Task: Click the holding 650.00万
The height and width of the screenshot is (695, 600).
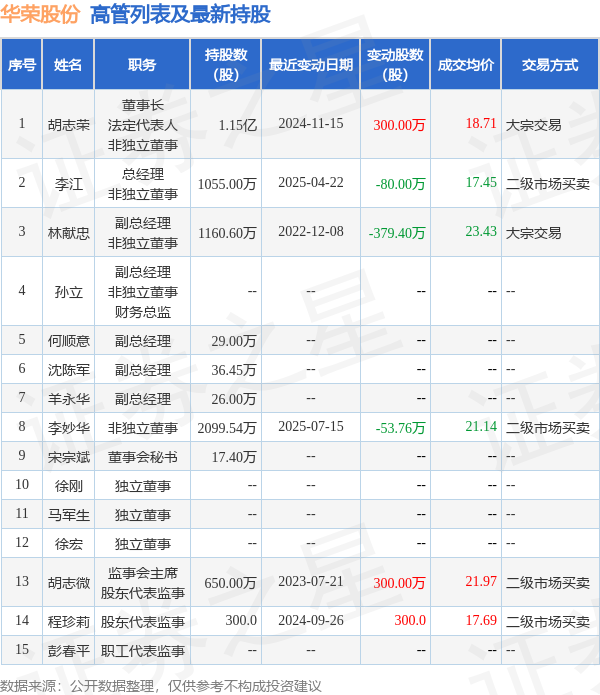Action: [x=230, y=583]
